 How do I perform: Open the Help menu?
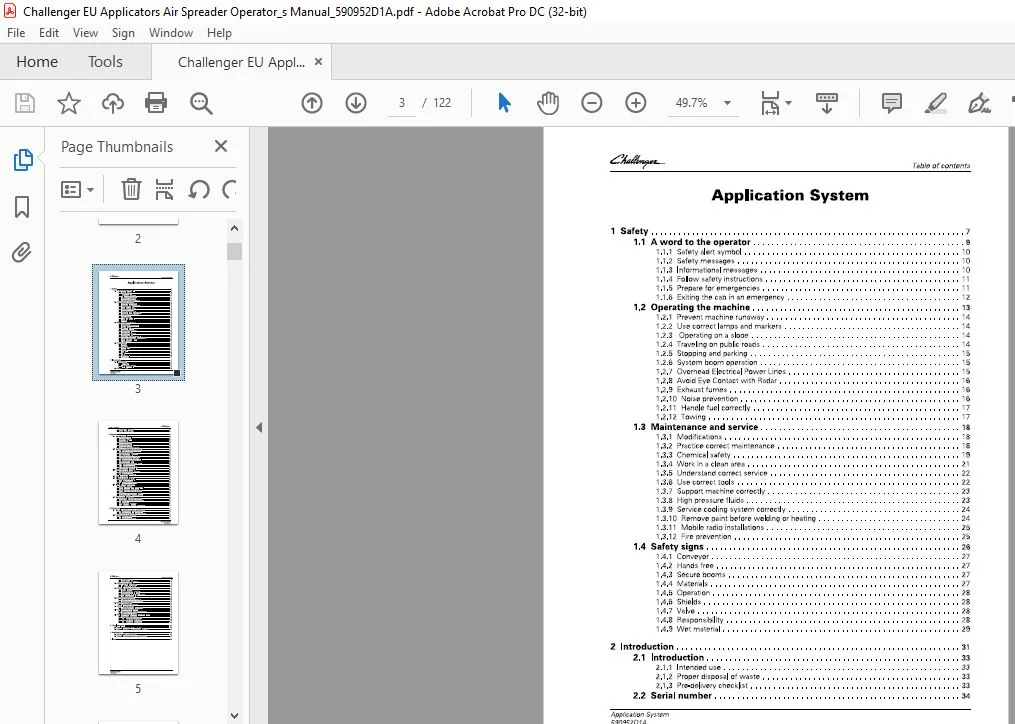pyautogui.click(x=219, y=33)
